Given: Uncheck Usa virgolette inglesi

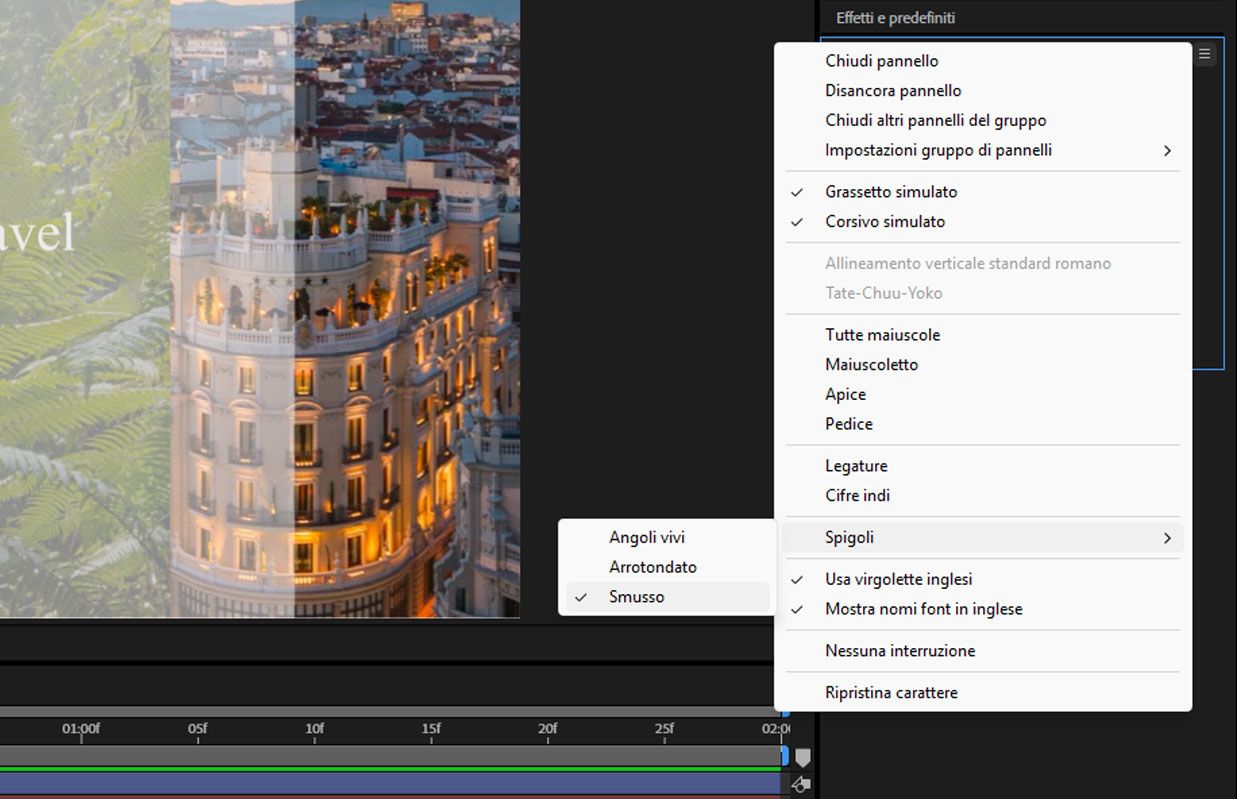Looking at the screenshot, I should click(898, 580).
